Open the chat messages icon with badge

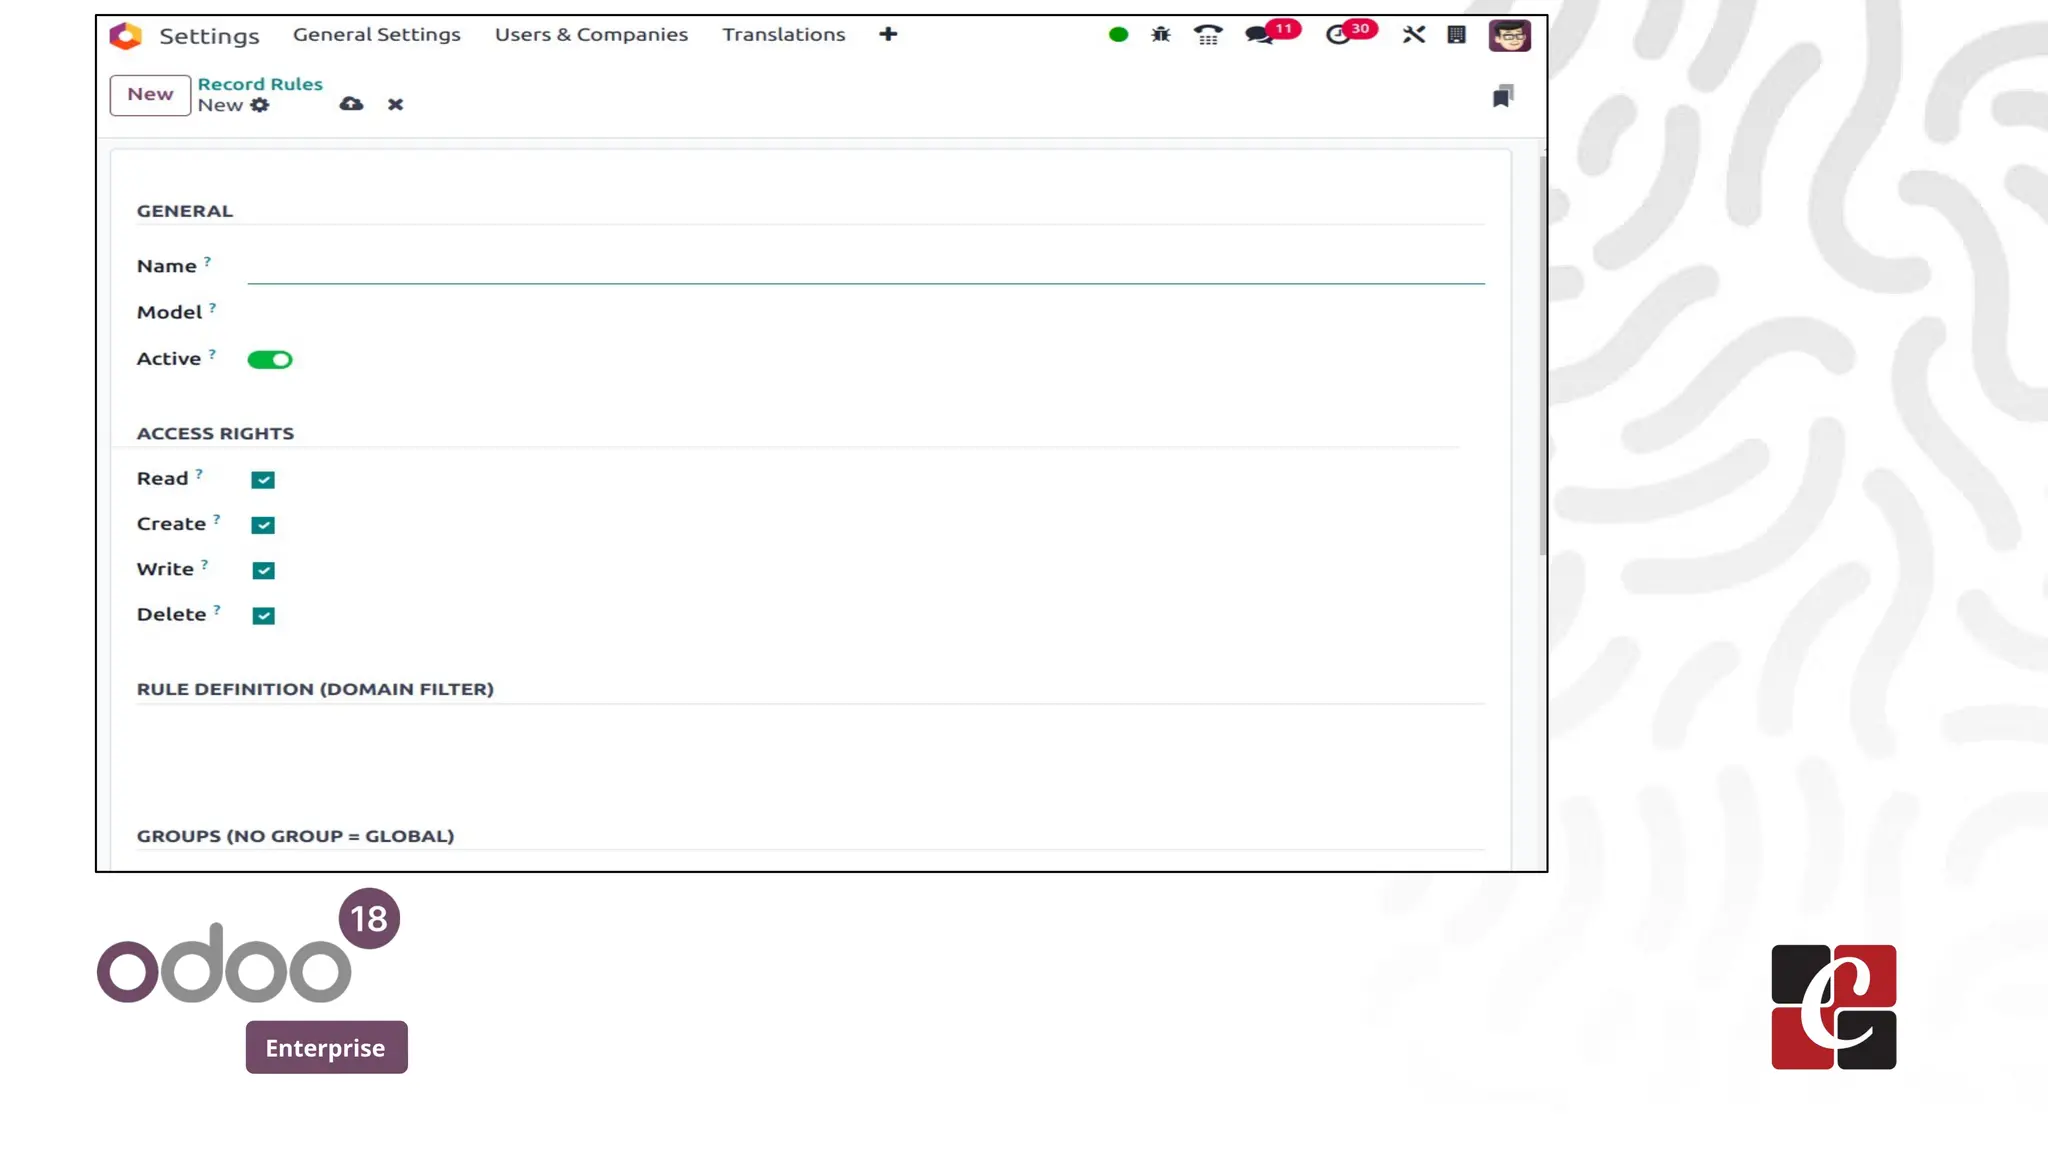point(1258,35)
